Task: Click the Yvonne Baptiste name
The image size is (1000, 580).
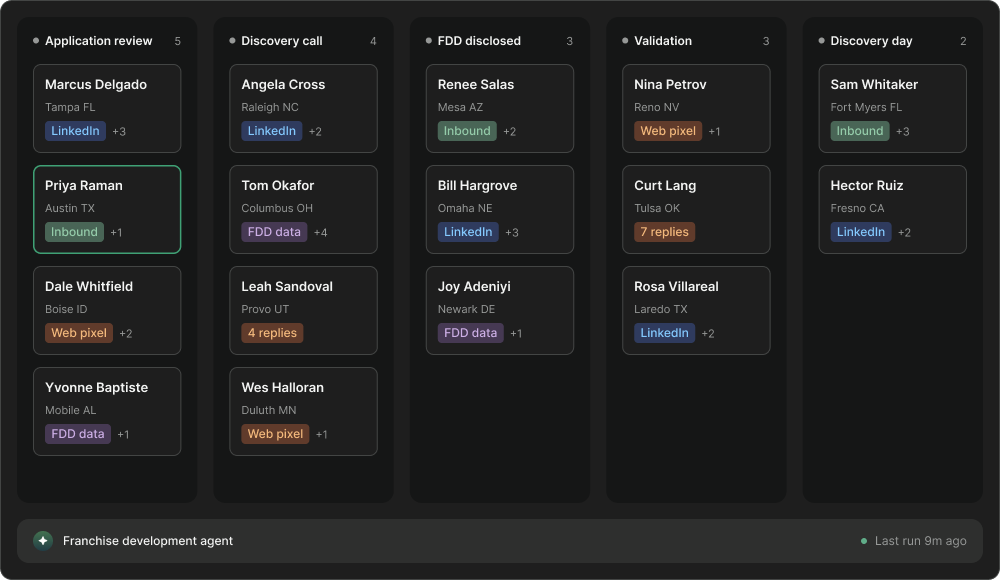Action: [96, 387]
